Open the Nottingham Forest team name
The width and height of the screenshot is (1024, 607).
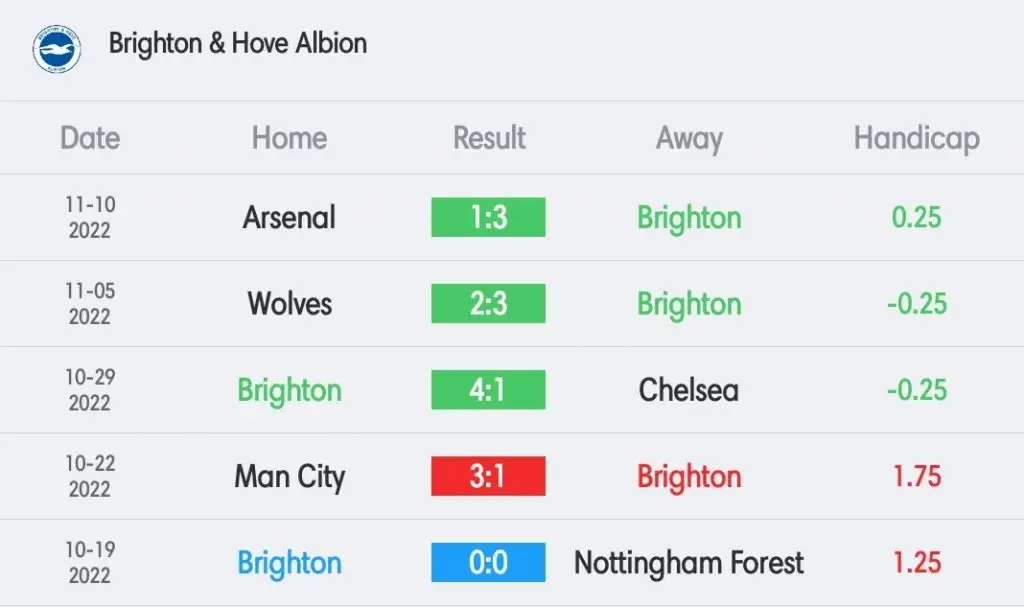pos(689,564)
